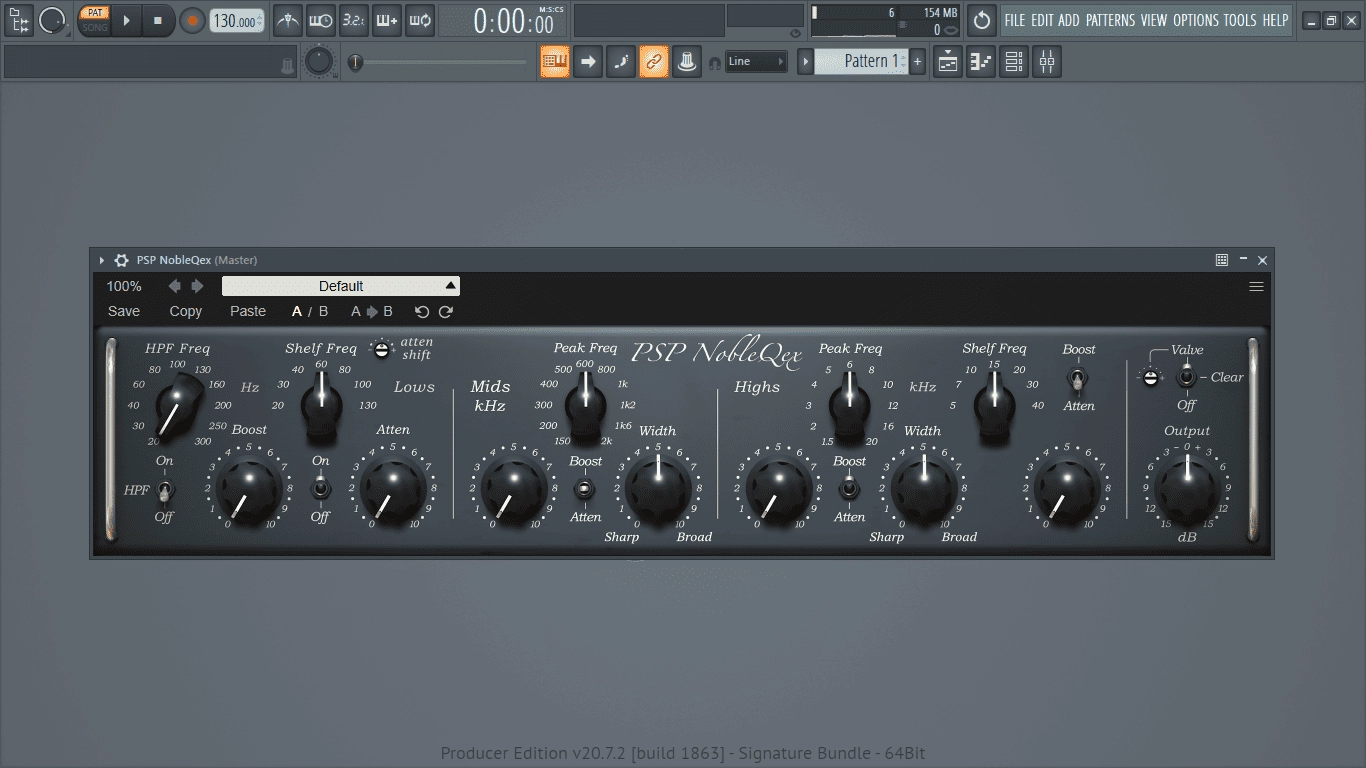Open the OPTIONS menu

coord(1196,20)
